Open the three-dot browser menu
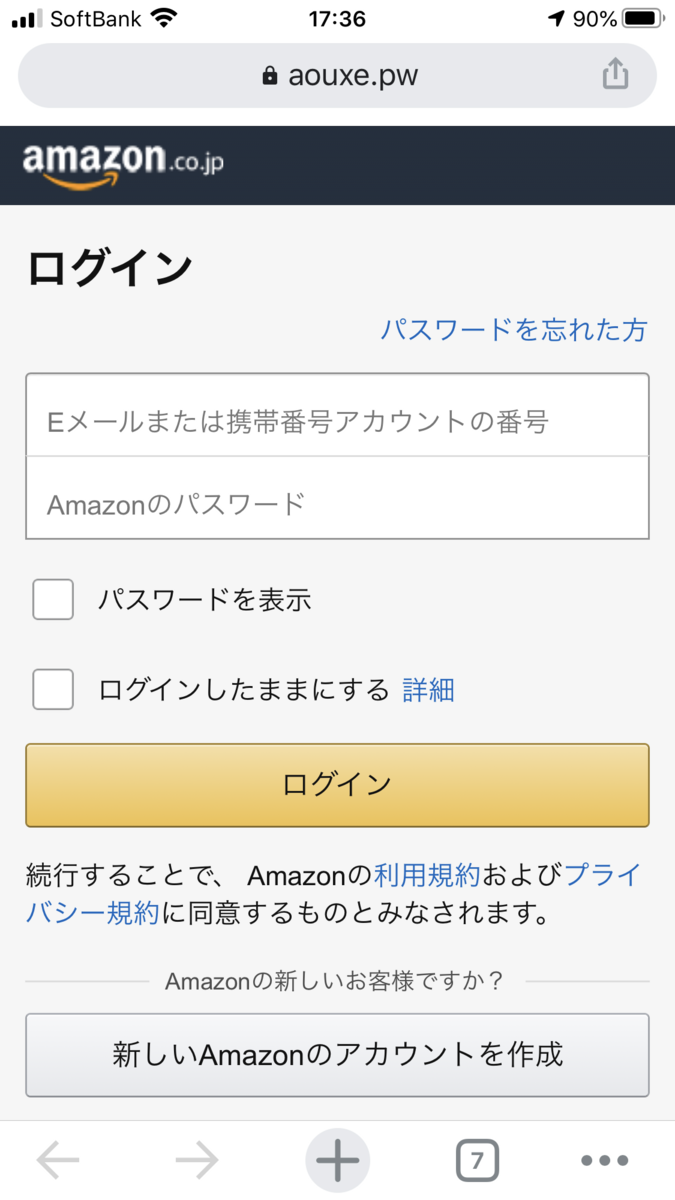This screenshot has height=1200, width=675. 605,1161
